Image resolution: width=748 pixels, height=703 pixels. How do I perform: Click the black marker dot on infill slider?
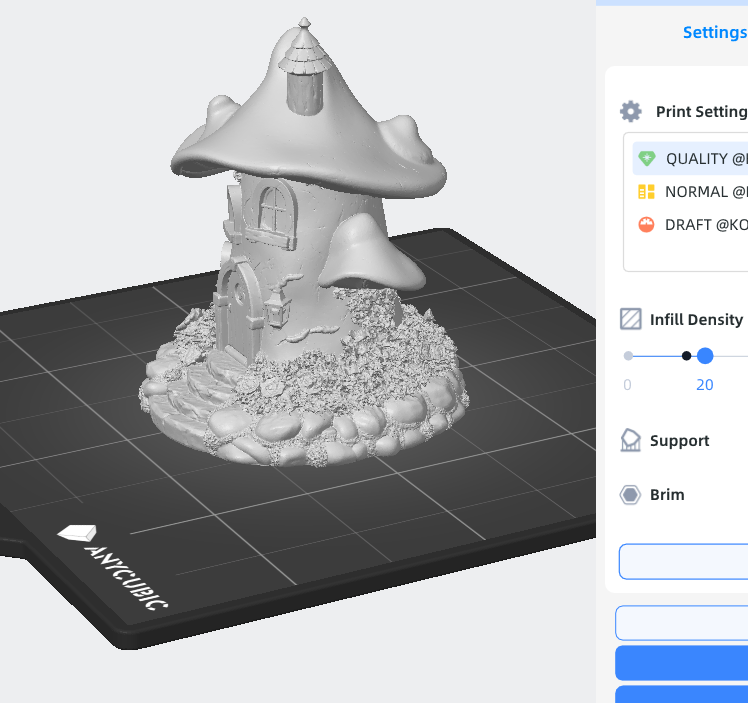click(686, 356)
